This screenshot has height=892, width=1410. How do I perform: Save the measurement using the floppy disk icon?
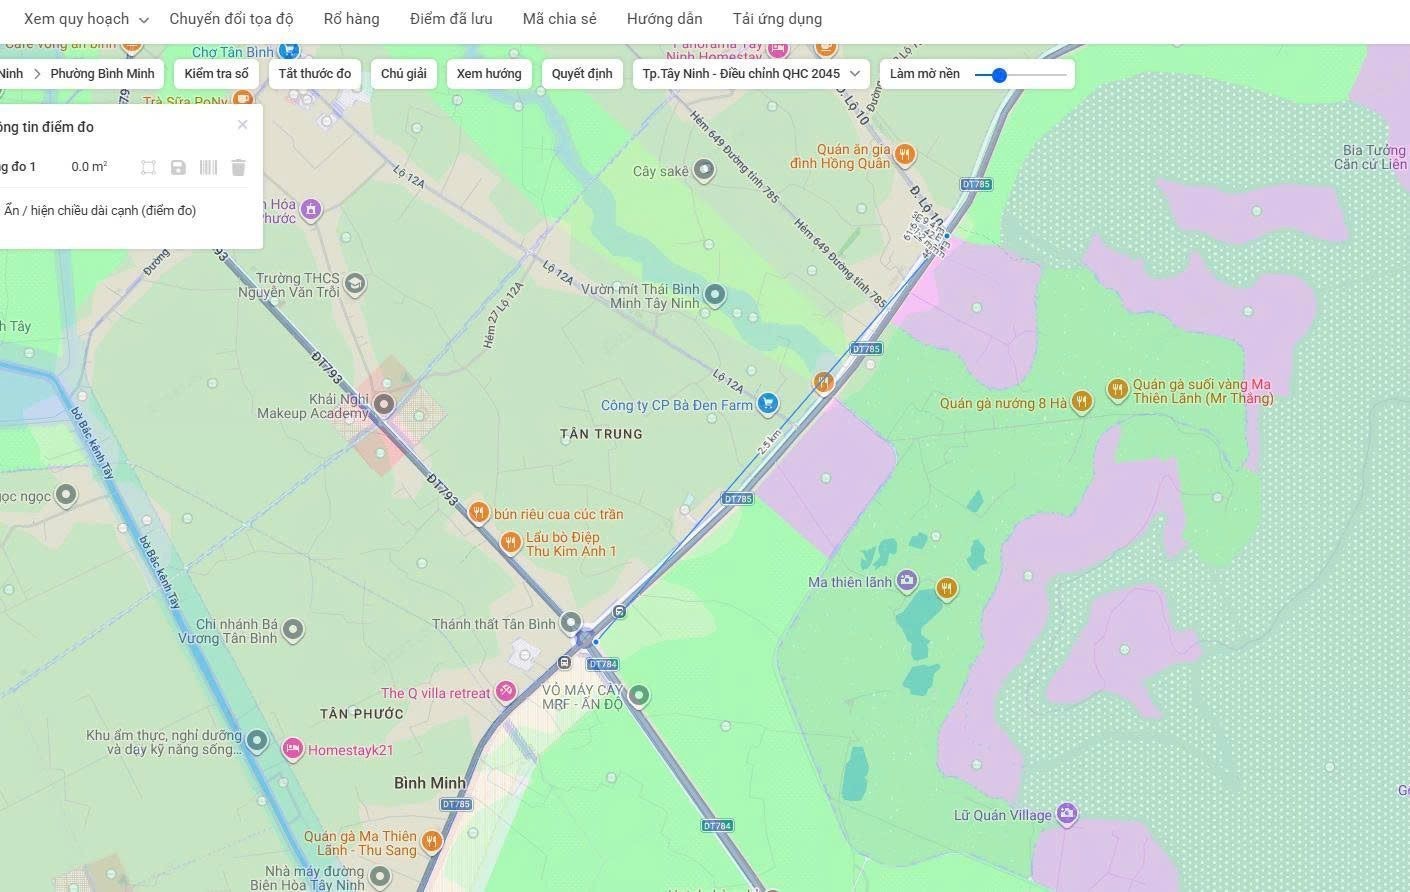(178, 167)
